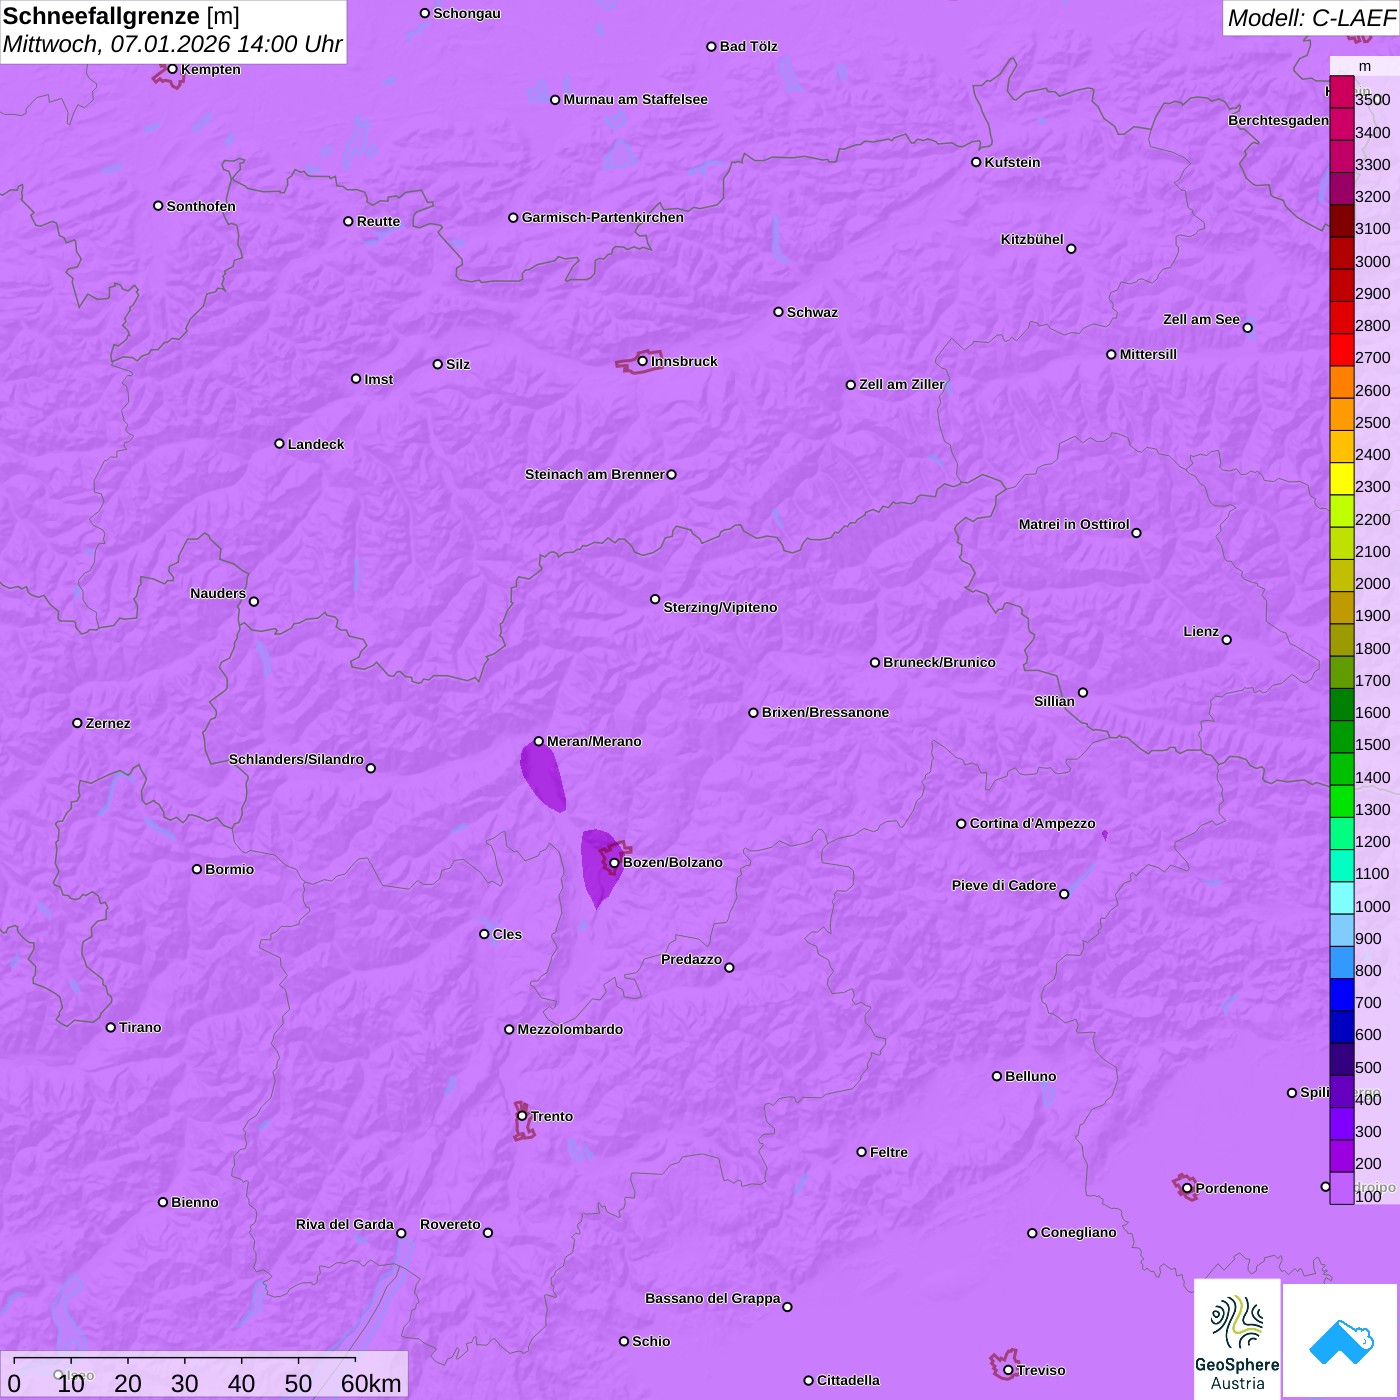This screenshot has height=1400, width=1400.
Task: Click the Brixen/Bressanone label
Action: [x=825, y=712]
